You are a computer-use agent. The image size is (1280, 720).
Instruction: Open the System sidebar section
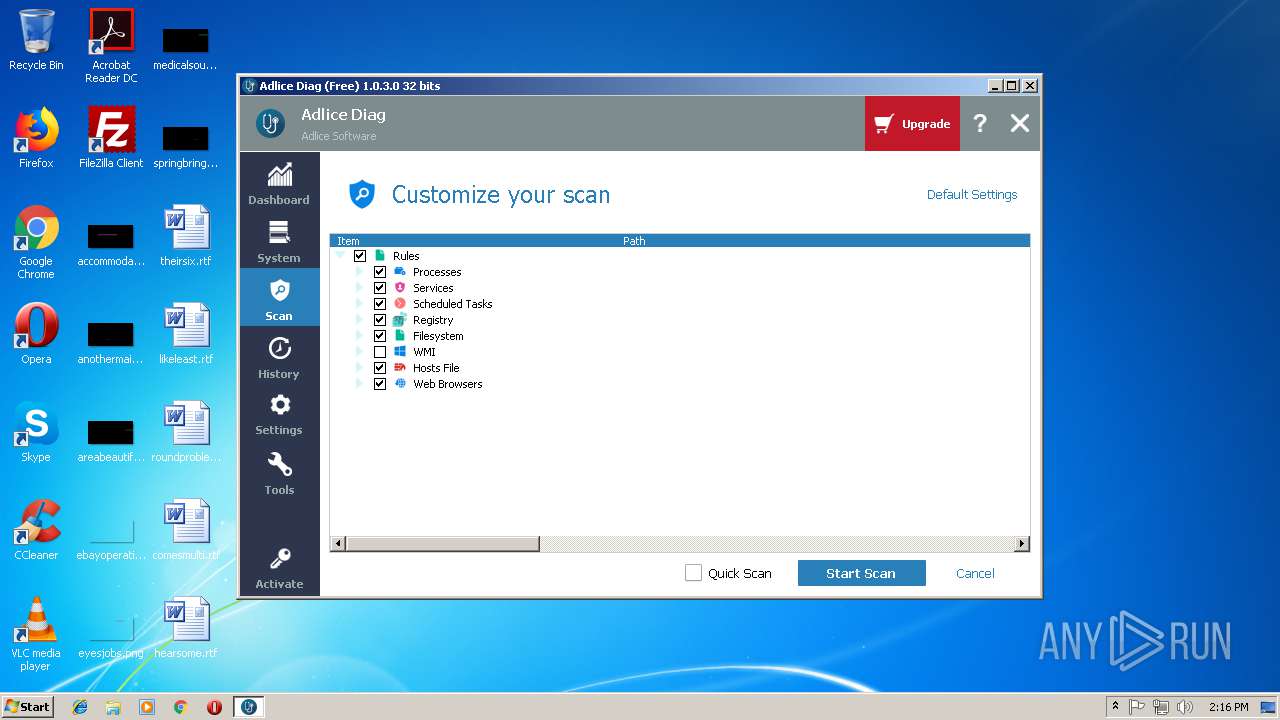click(x=279, y=241)
